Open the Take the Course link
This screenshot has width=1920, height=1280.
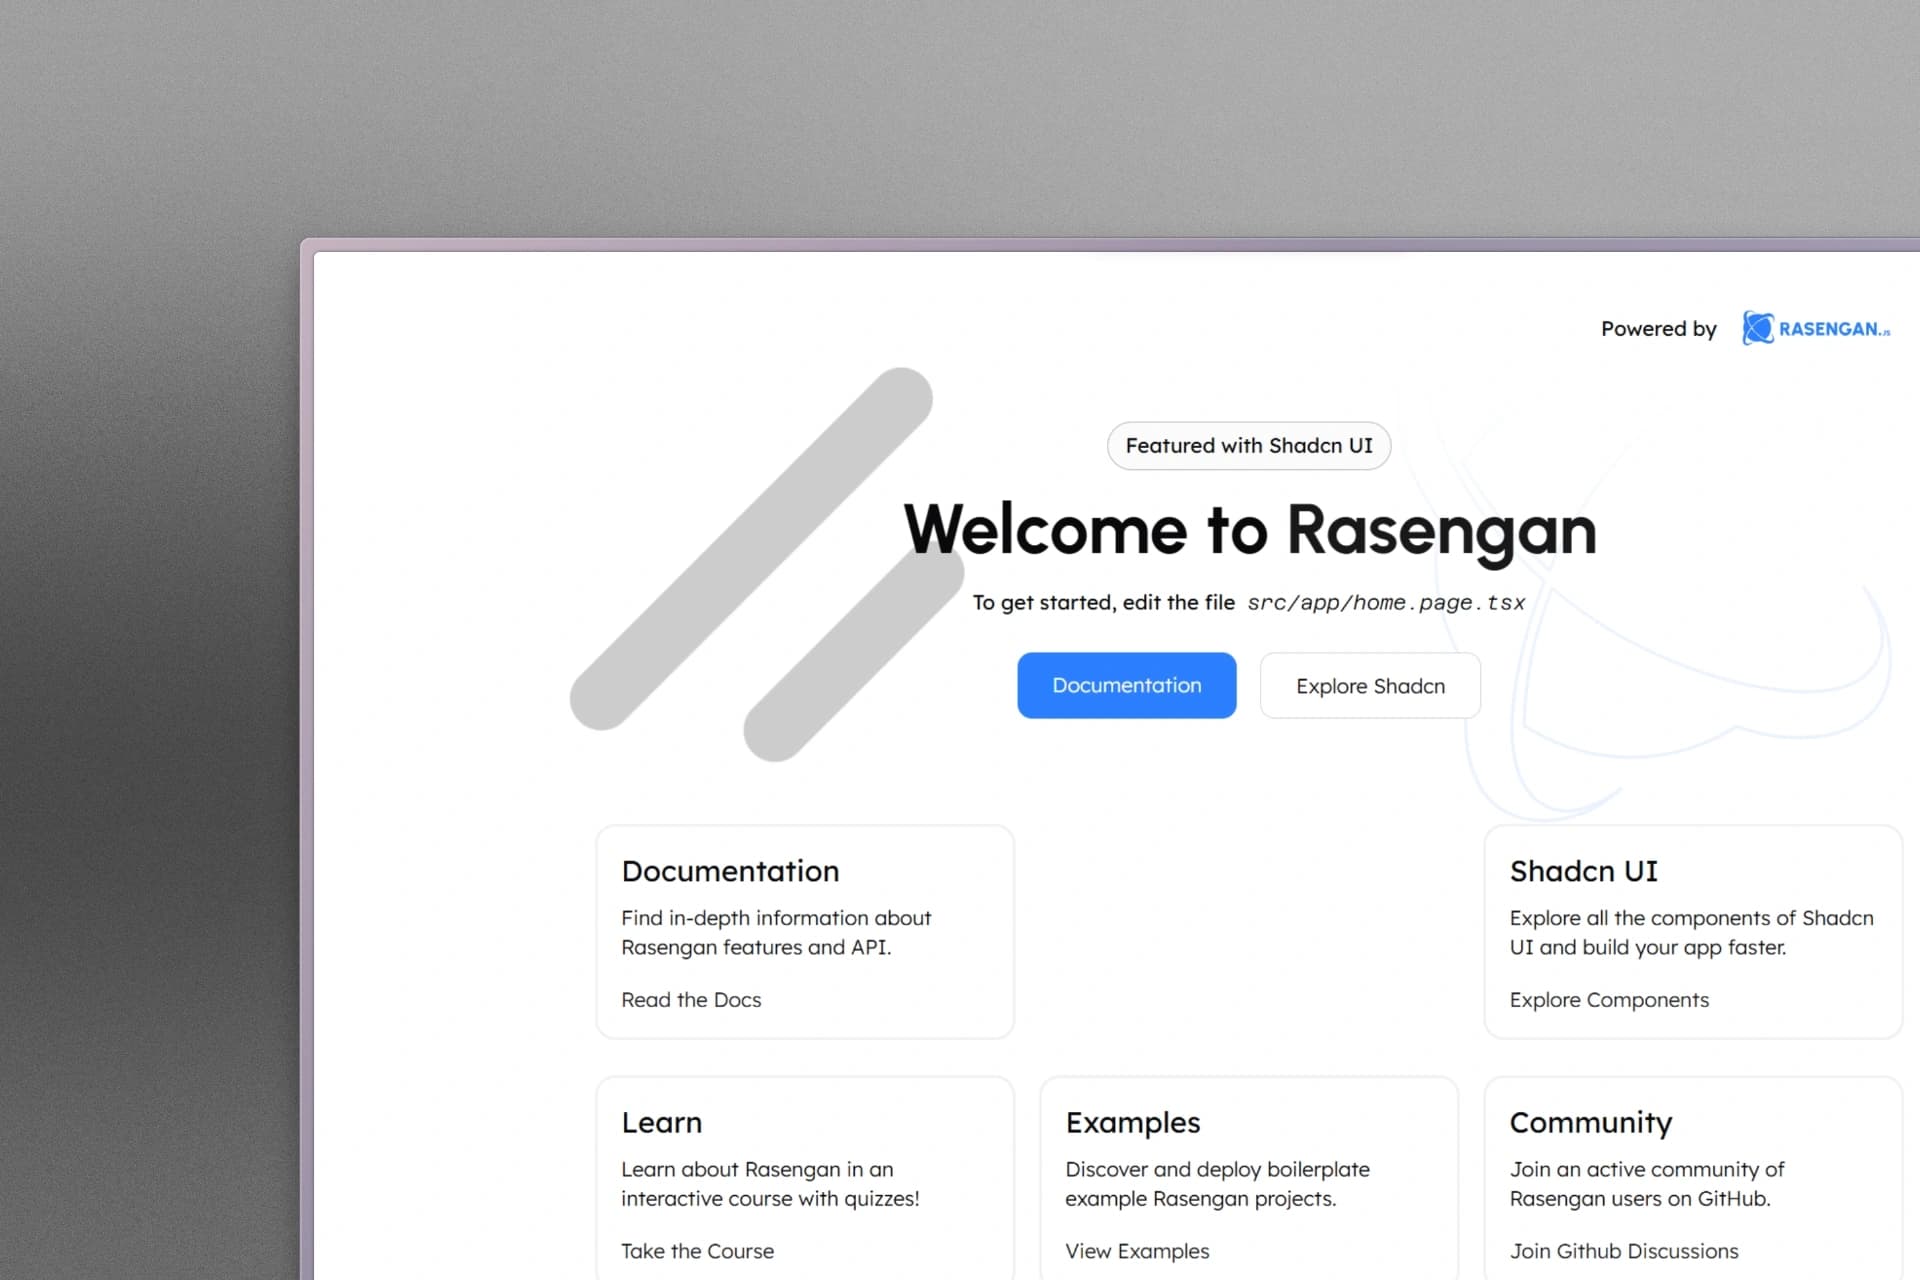(x=697, y=1251)
